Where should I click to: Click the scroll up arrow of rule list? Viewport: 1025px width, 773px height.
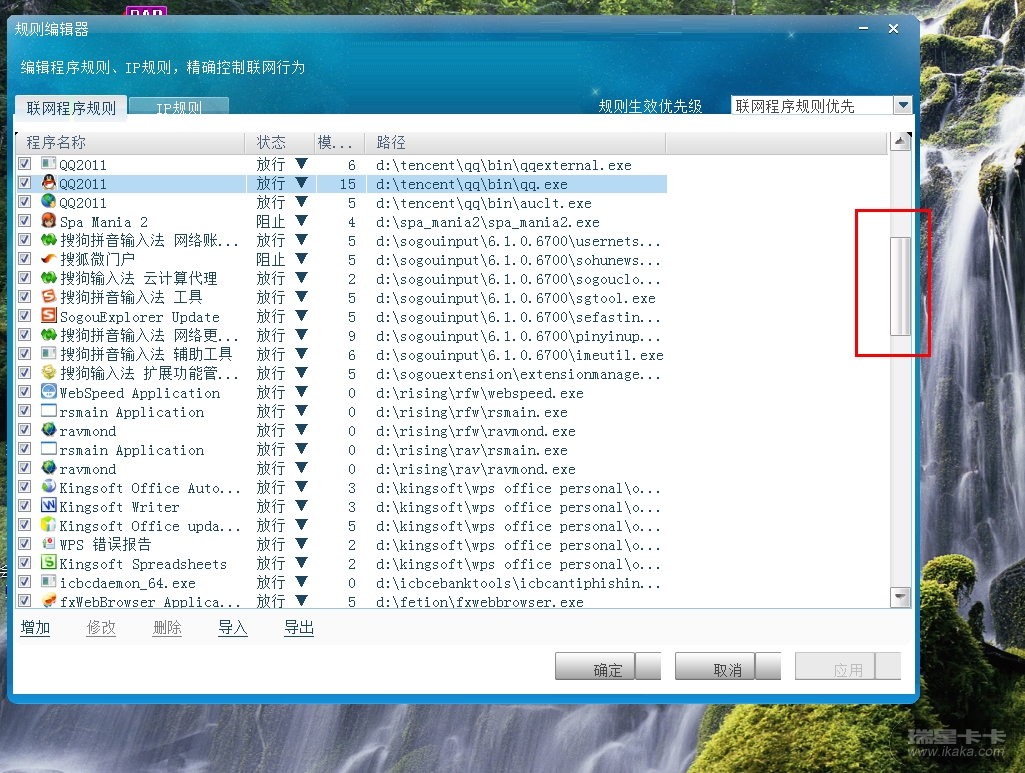(900, 141)
